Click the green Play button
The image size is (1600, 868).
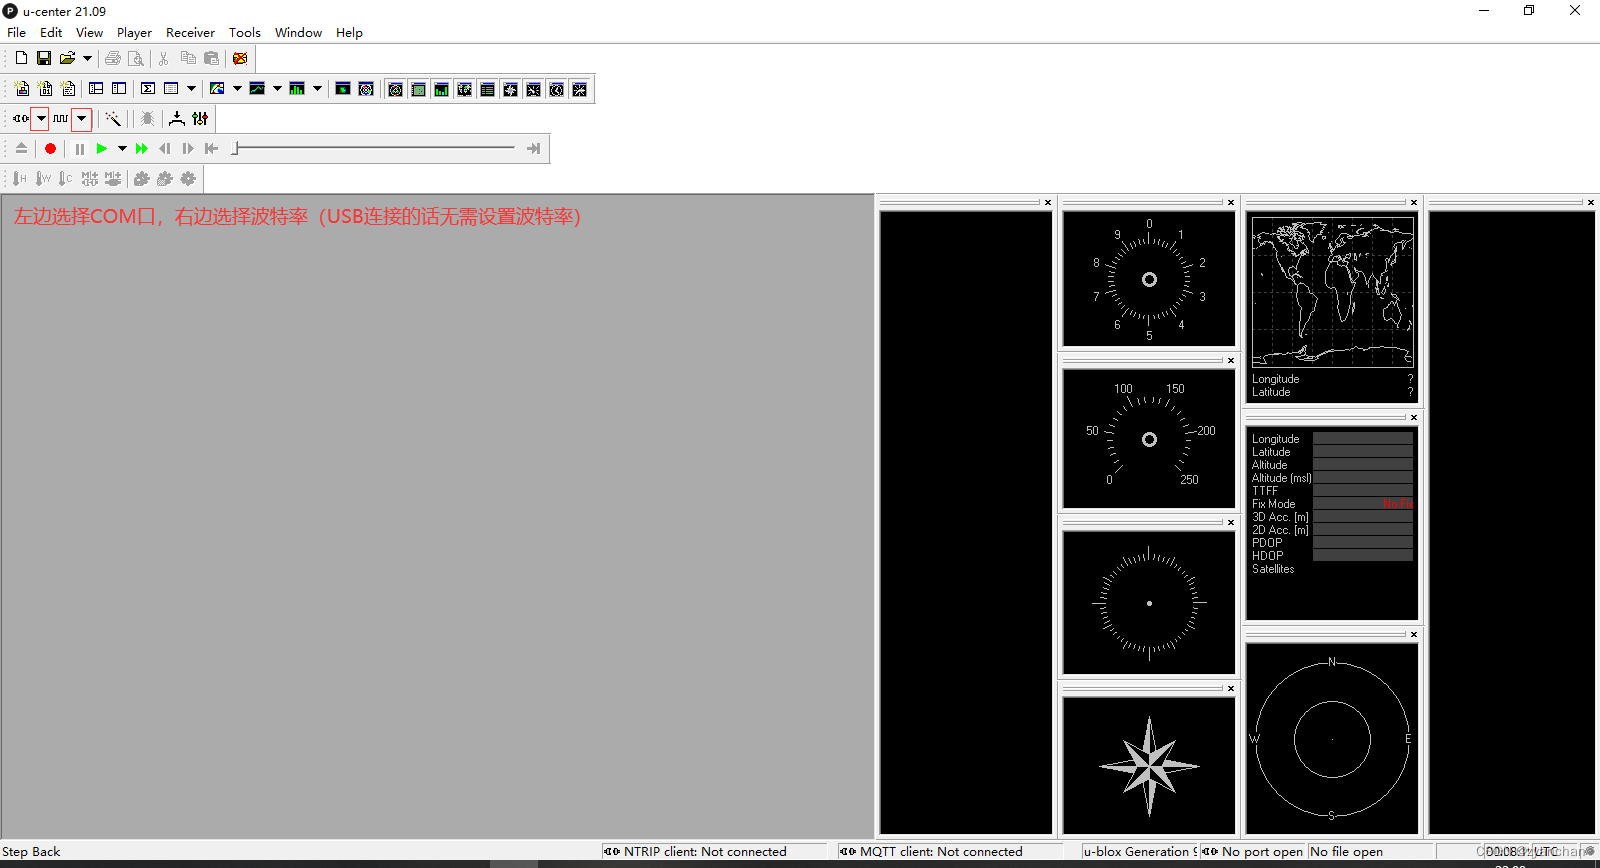coord(102,149)
